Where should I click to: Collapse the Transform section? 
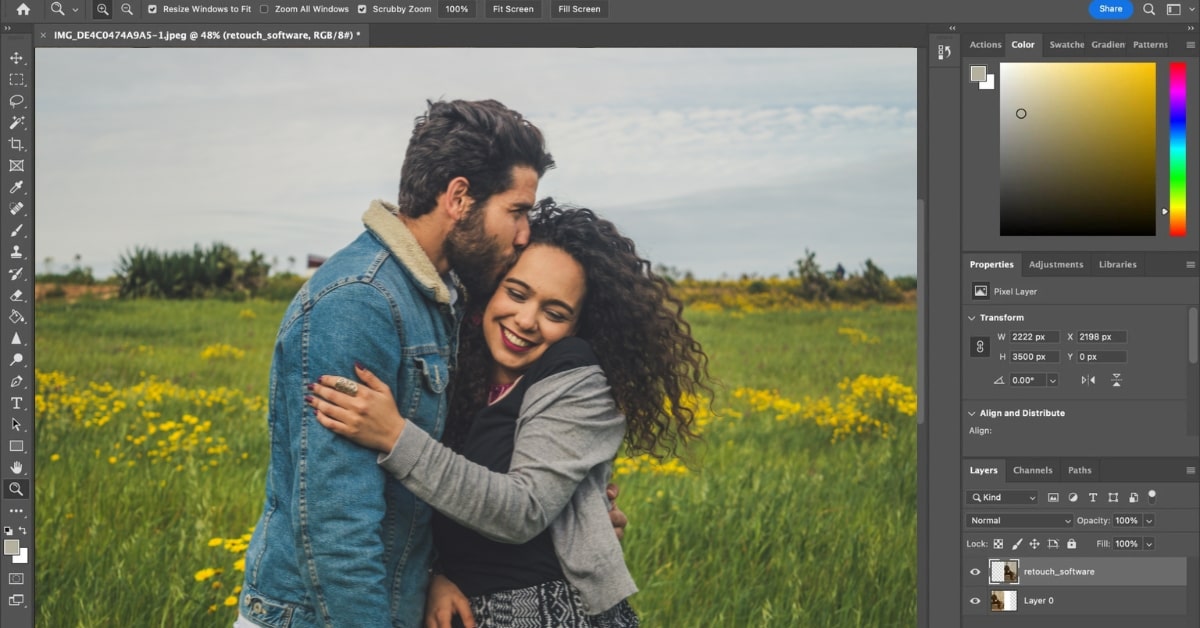tap(971, 318)
